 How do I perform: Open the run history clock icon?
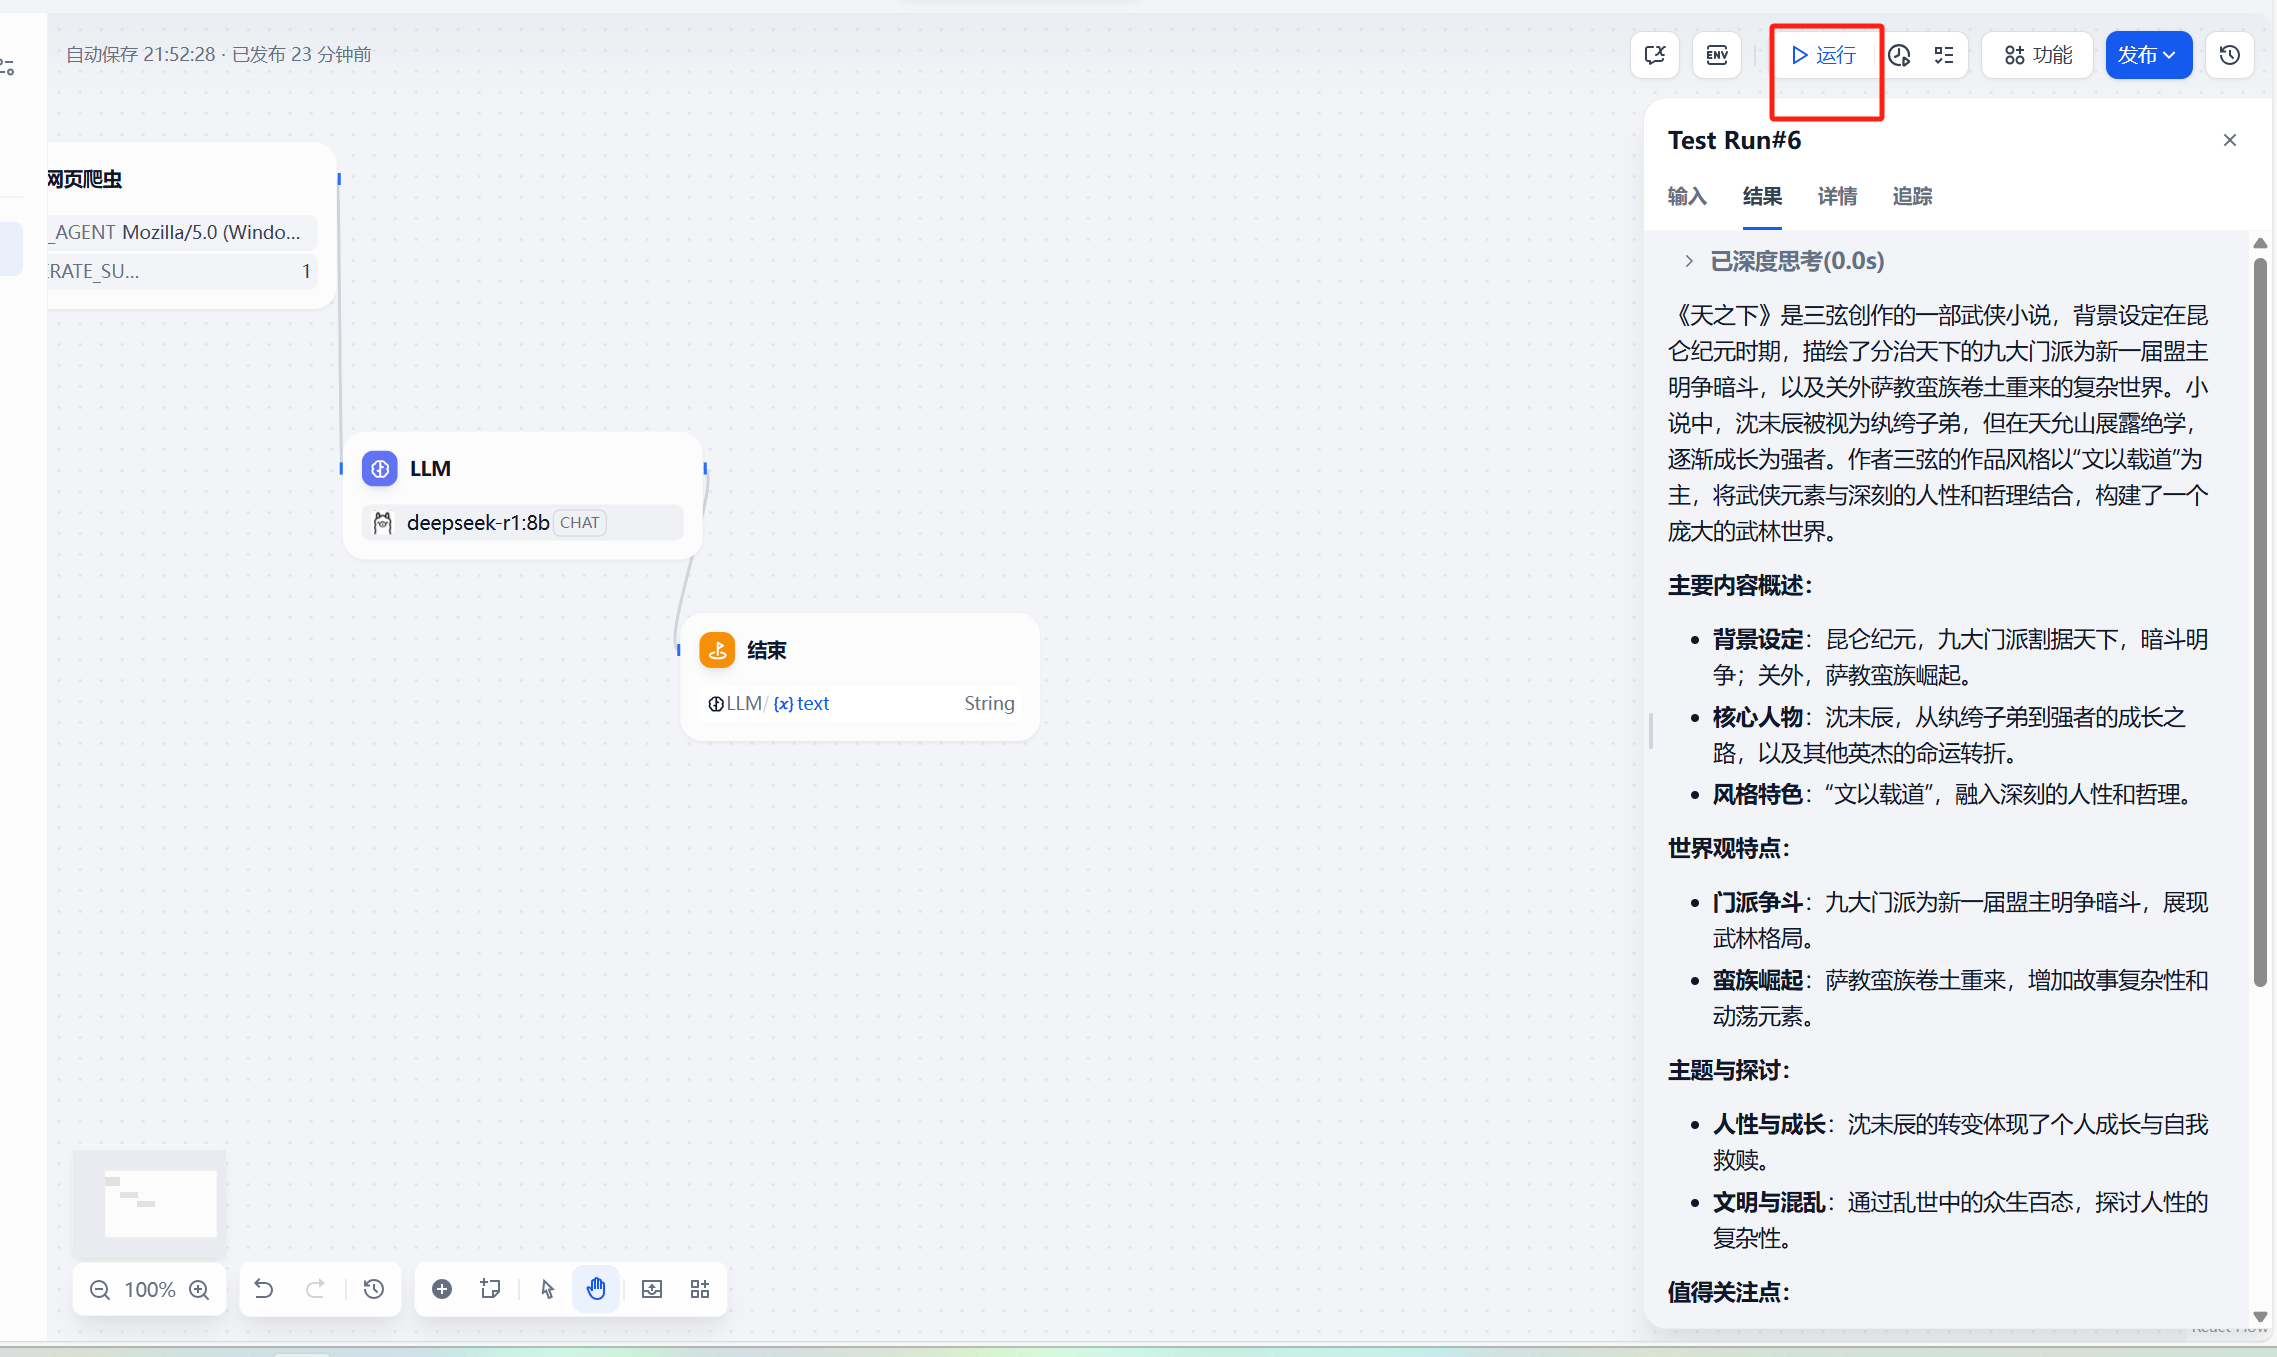point(1899,55)
